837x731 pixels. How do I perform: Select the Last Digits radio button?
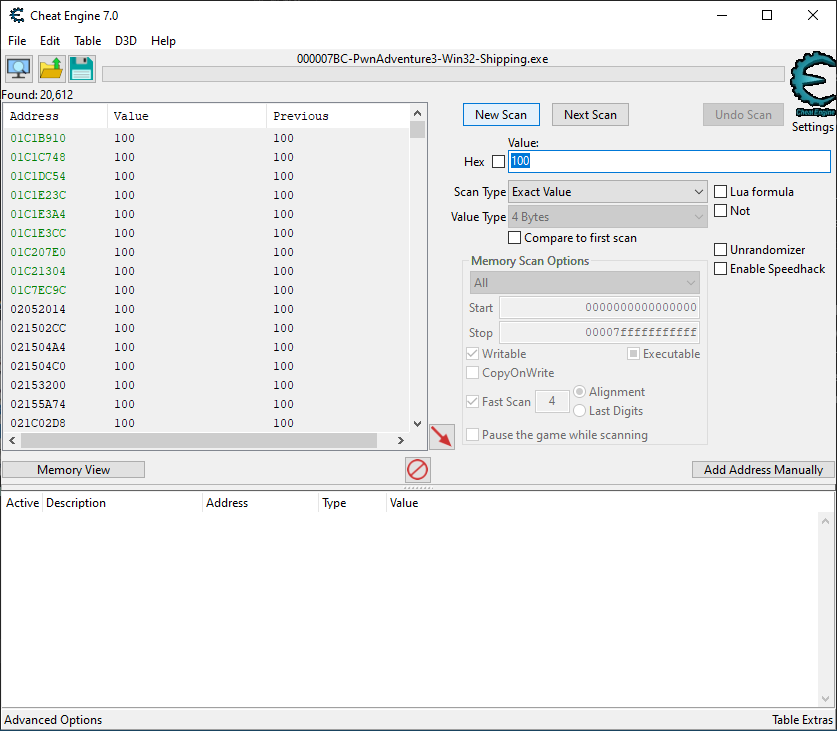580,411
